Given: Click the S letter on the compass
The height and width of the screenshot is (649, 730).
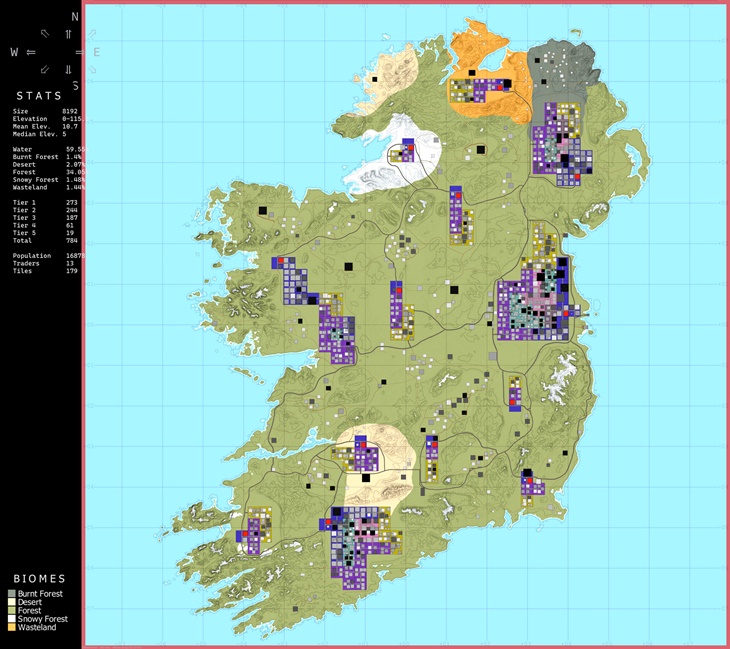Looking at the screenshot, I should [x=75, y=86].
